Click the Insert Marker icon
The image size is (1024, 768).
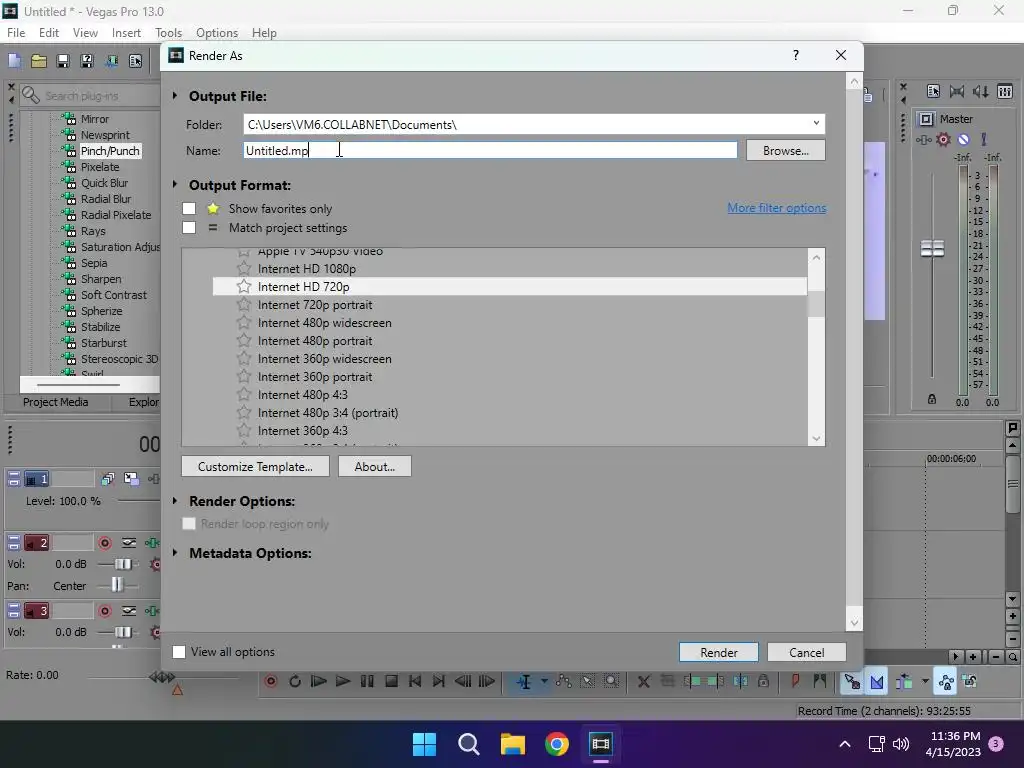[795, 681]
